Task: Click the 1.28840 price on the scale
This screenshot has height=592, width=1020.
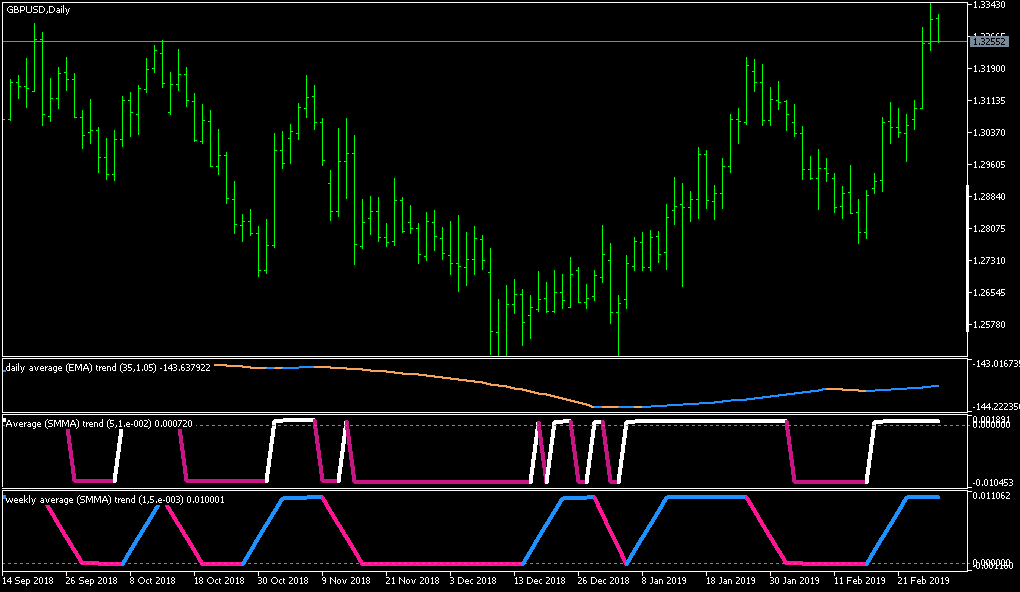Action: 987,197
